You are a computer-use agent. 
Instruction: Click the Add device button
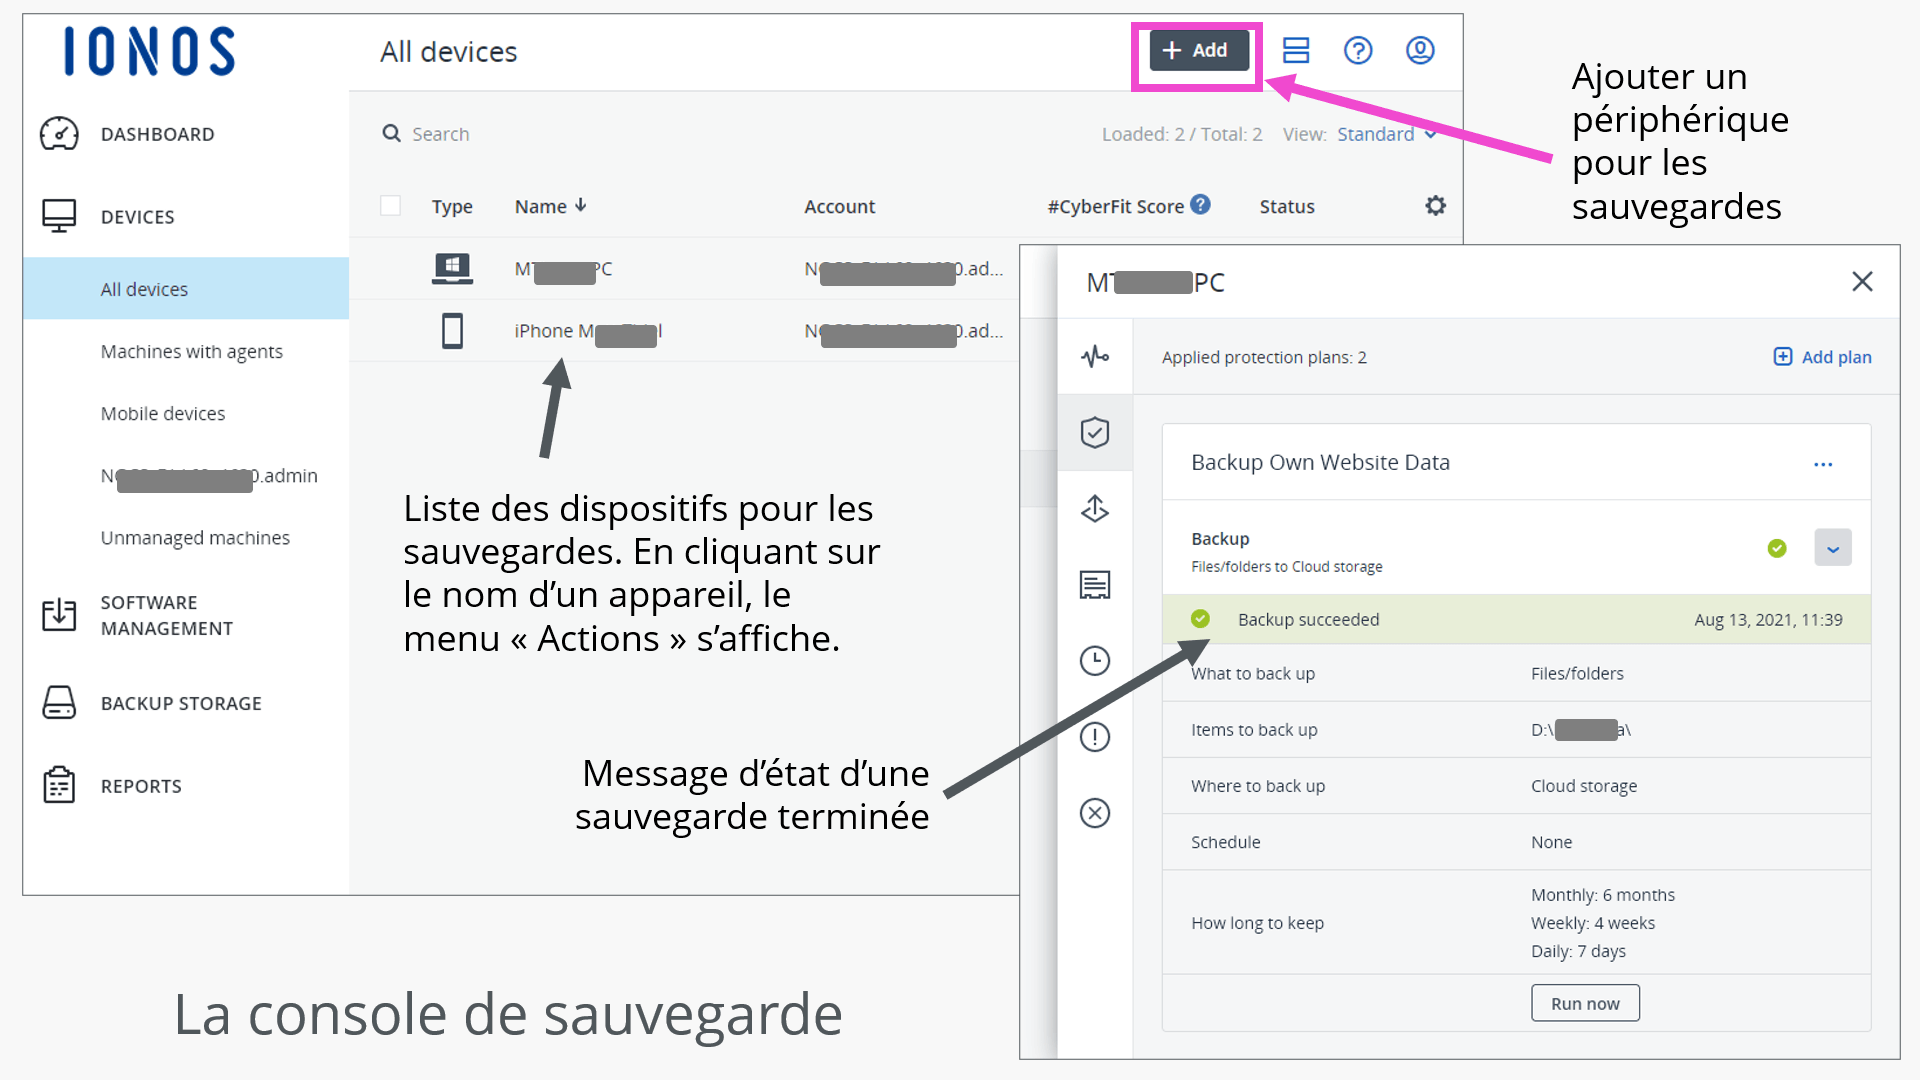[x=1198, y=50]
